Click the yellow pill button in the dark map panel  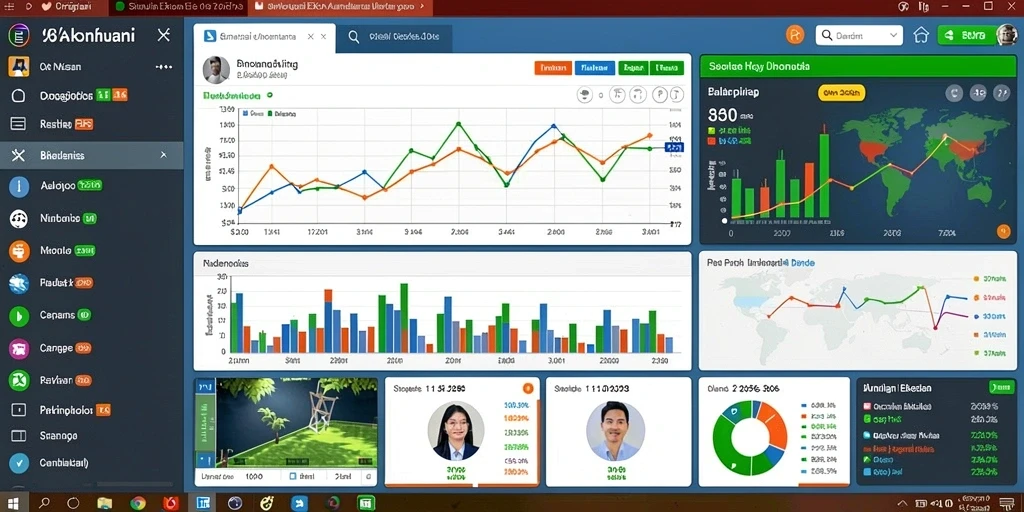pos(841,93)
